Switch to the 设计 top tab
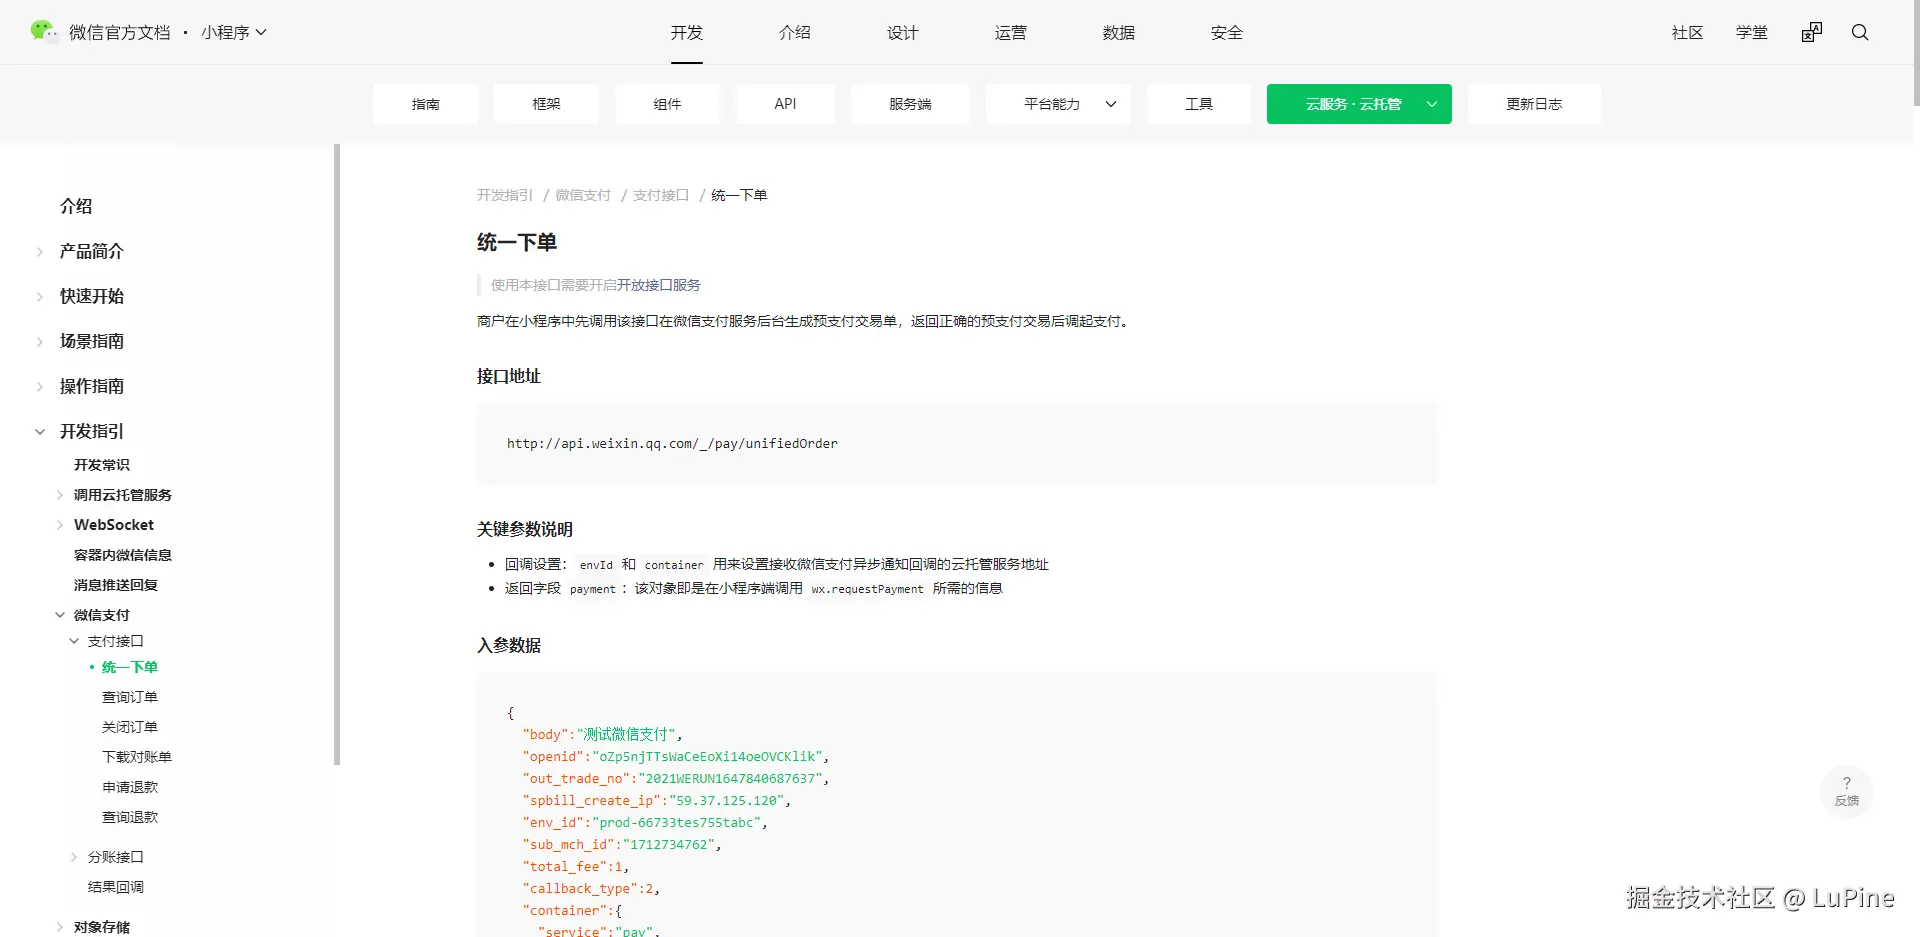Screen dimensions: 1920x937 pyautogui.click(x=903, y=32)
